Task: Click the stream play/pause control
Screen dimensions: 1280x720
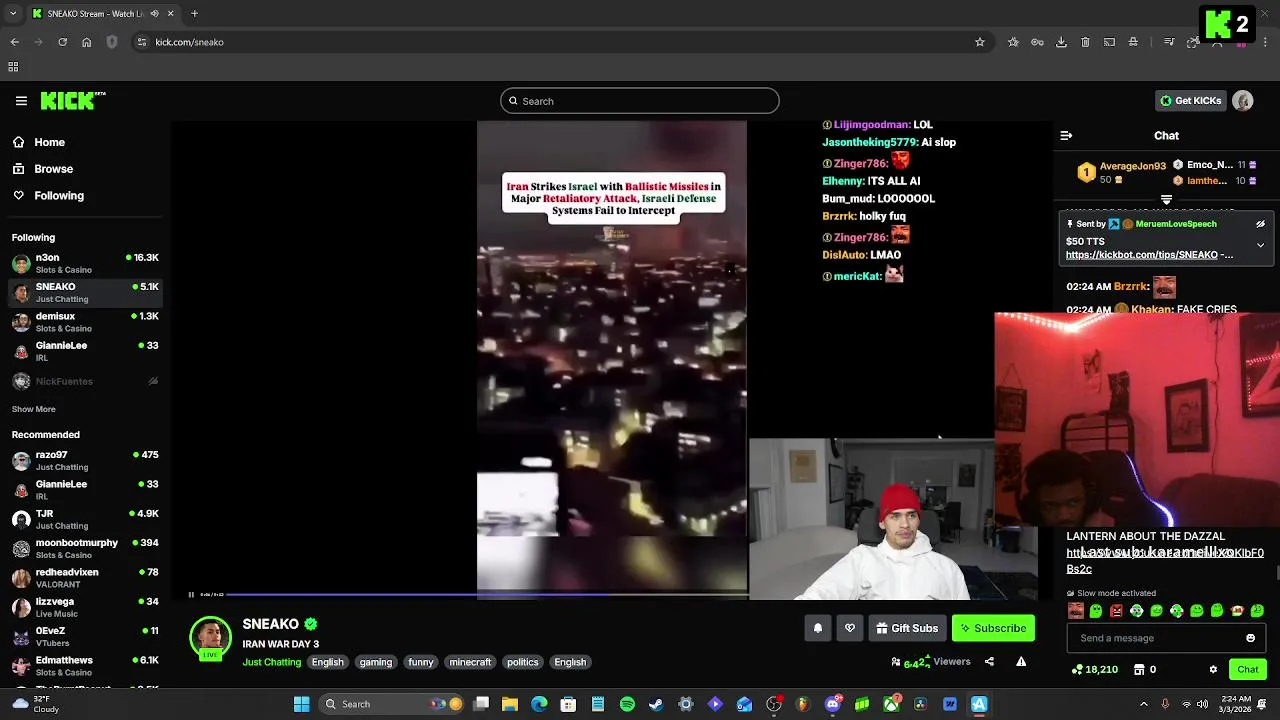Action: [x=191, y=595]
